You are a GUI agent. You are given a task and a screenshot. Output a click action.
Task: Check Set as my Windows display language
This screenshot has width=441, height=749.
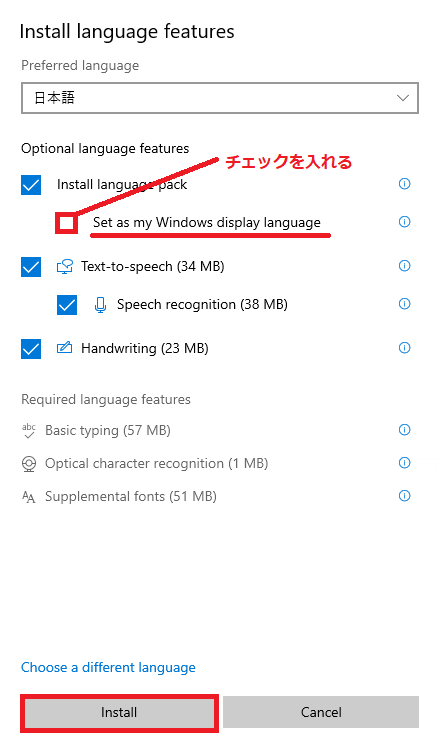(x=67, y=223)
